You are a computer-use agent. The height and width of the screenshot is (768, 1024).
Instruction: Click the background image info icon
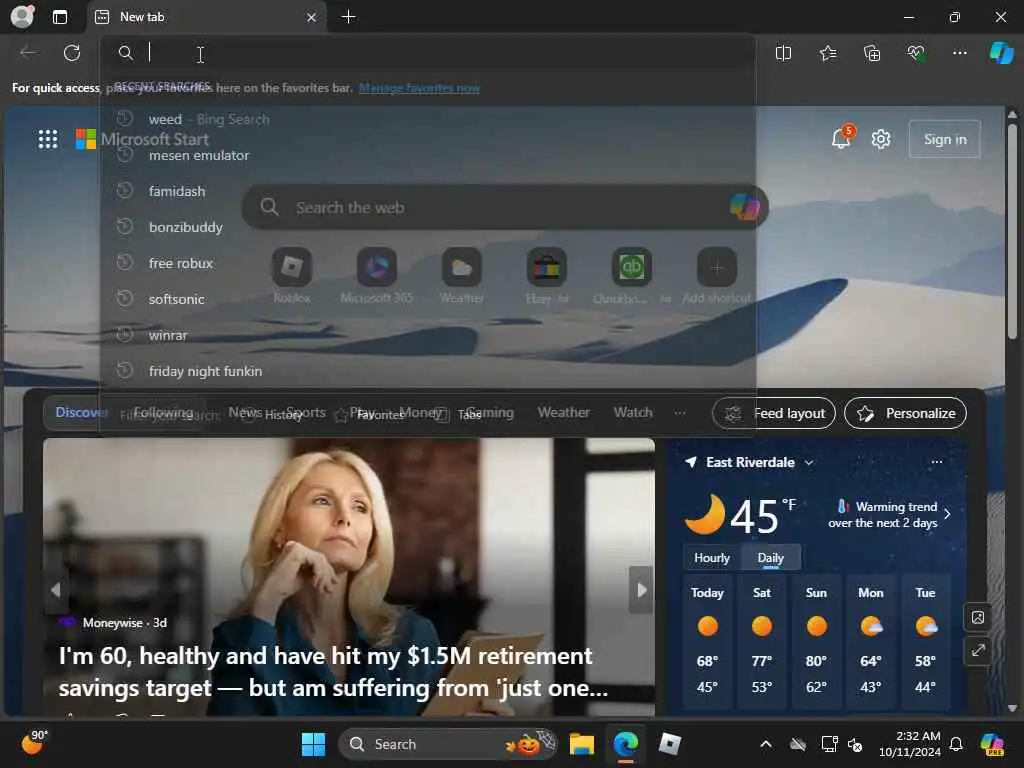978,617
